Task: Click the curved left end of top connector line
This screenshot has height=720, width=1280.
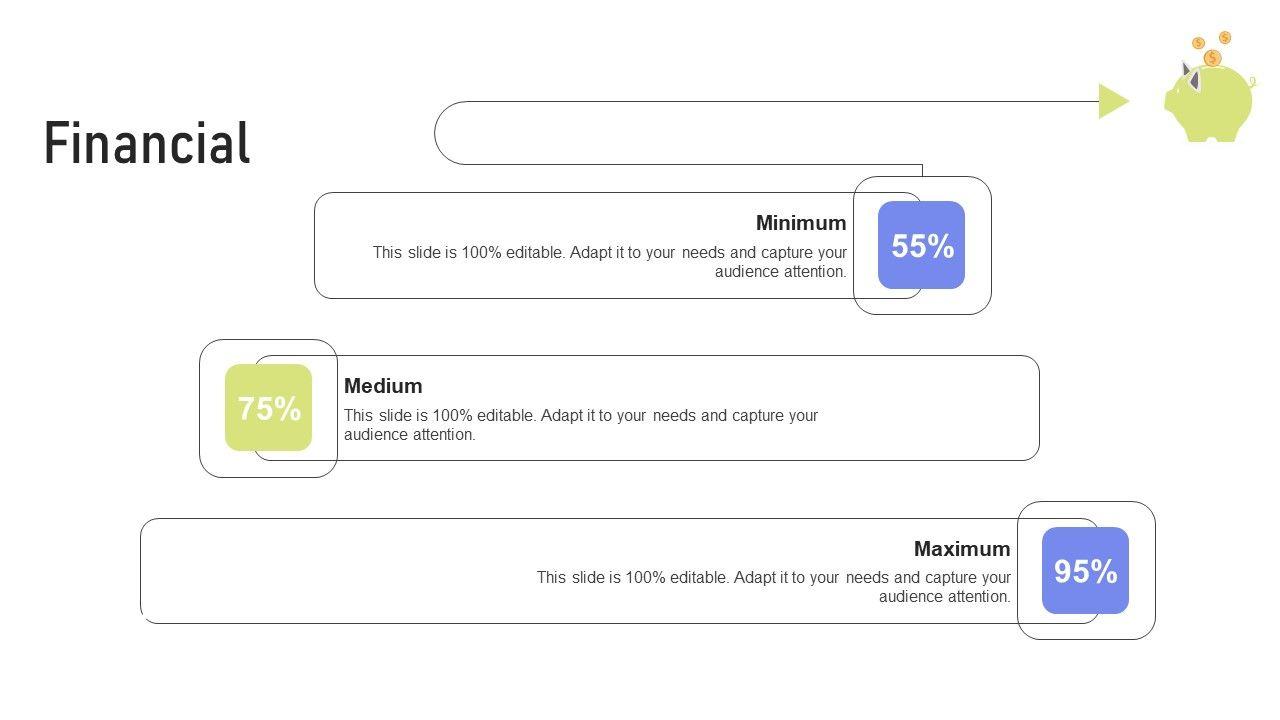Action: click(436, 133)
